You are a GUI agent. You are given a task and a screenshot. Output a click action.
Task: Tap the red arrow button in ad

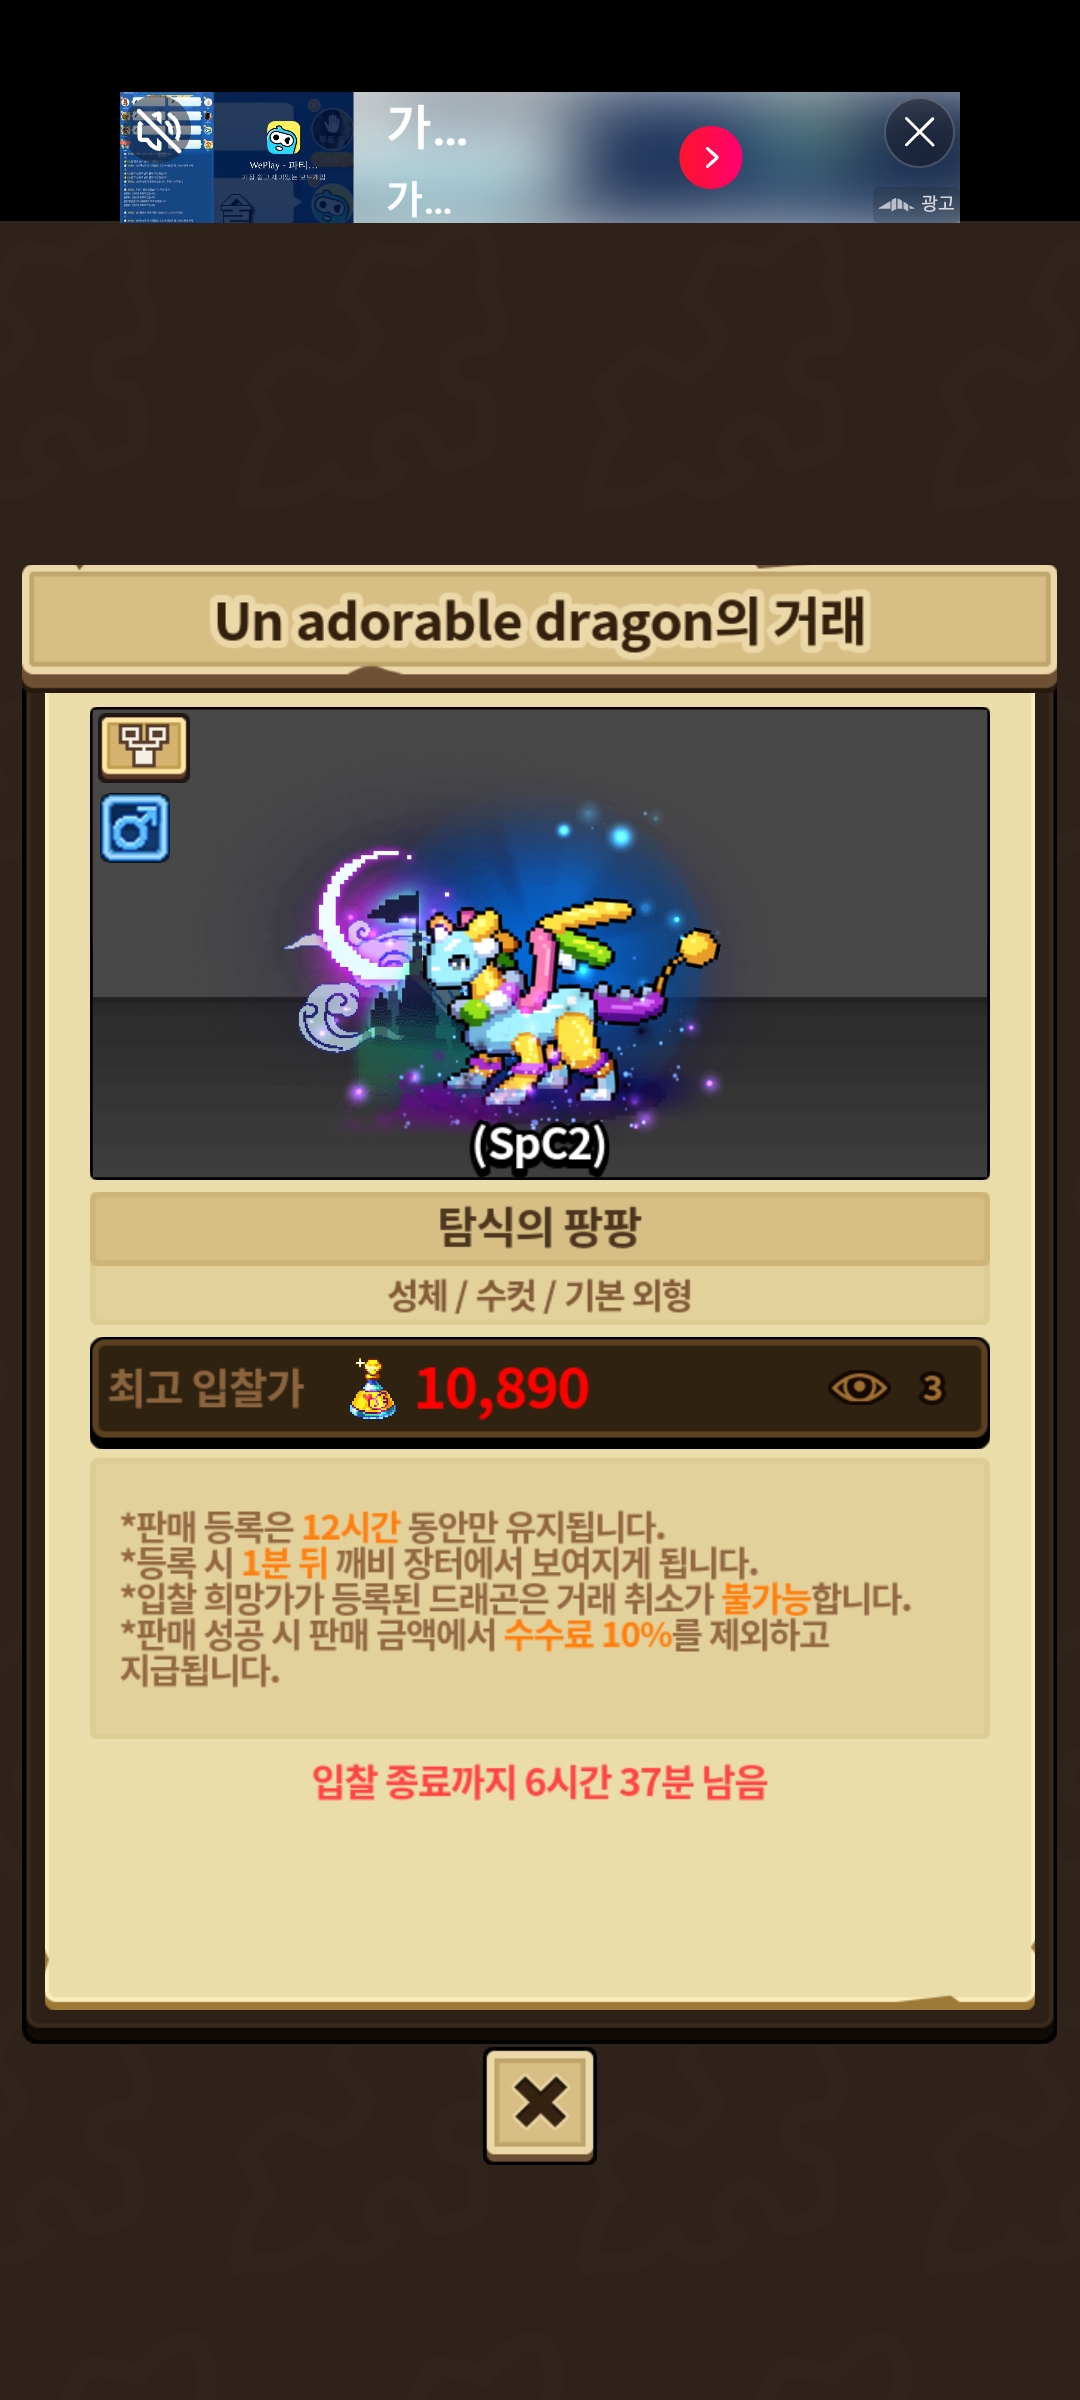point(710,157)
